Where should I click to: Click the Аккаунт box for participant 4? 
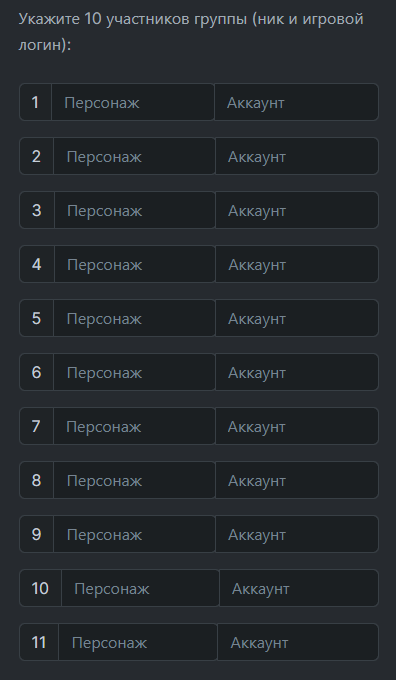tap(297, 264)
